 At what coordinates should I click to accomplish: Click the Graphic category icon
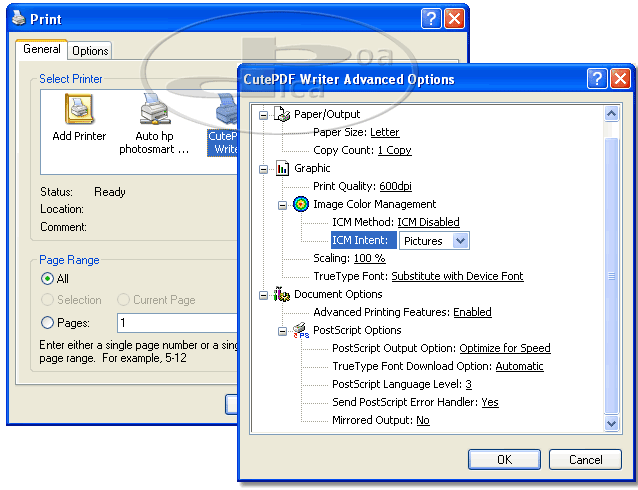pos(282,169)
